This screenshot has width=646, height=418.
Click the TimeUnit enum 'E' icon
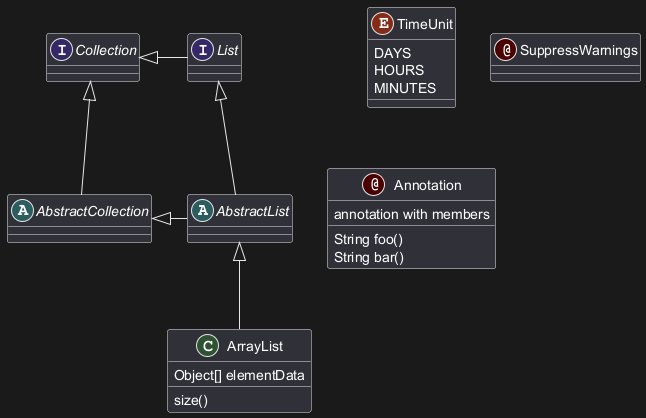(x=382, y=24)
